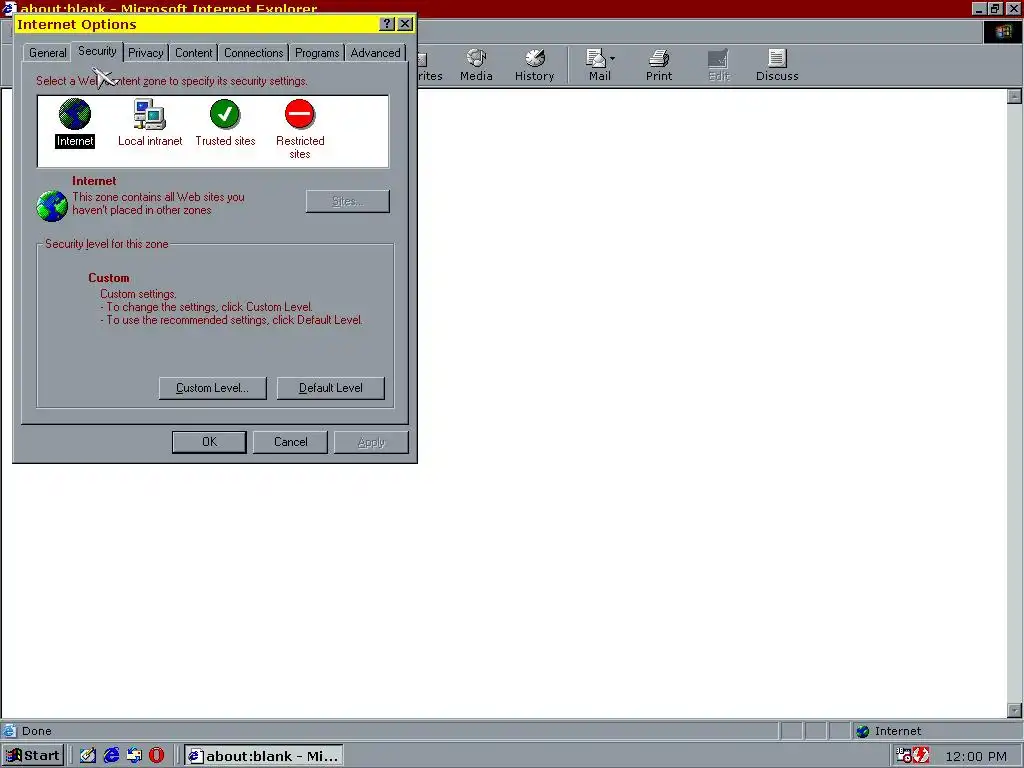This screenshot has width=1024, height=768.
Task: Click the browser scrollbar down arrow
Action: tap(1014, 711)
